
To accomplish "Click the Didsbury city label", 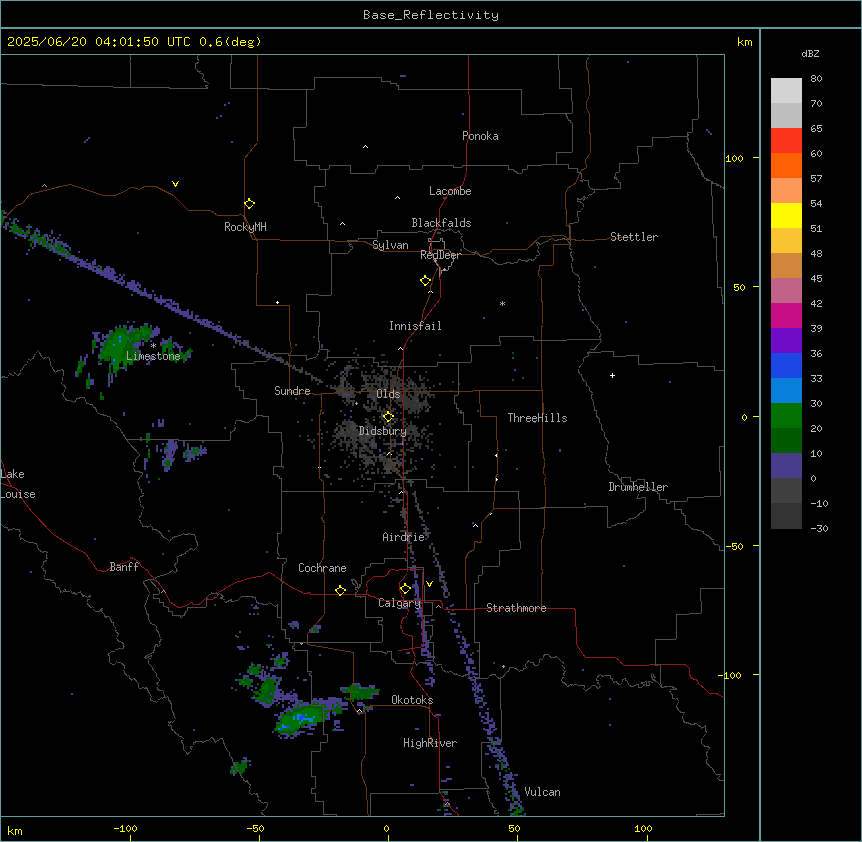I will [383, 431].
